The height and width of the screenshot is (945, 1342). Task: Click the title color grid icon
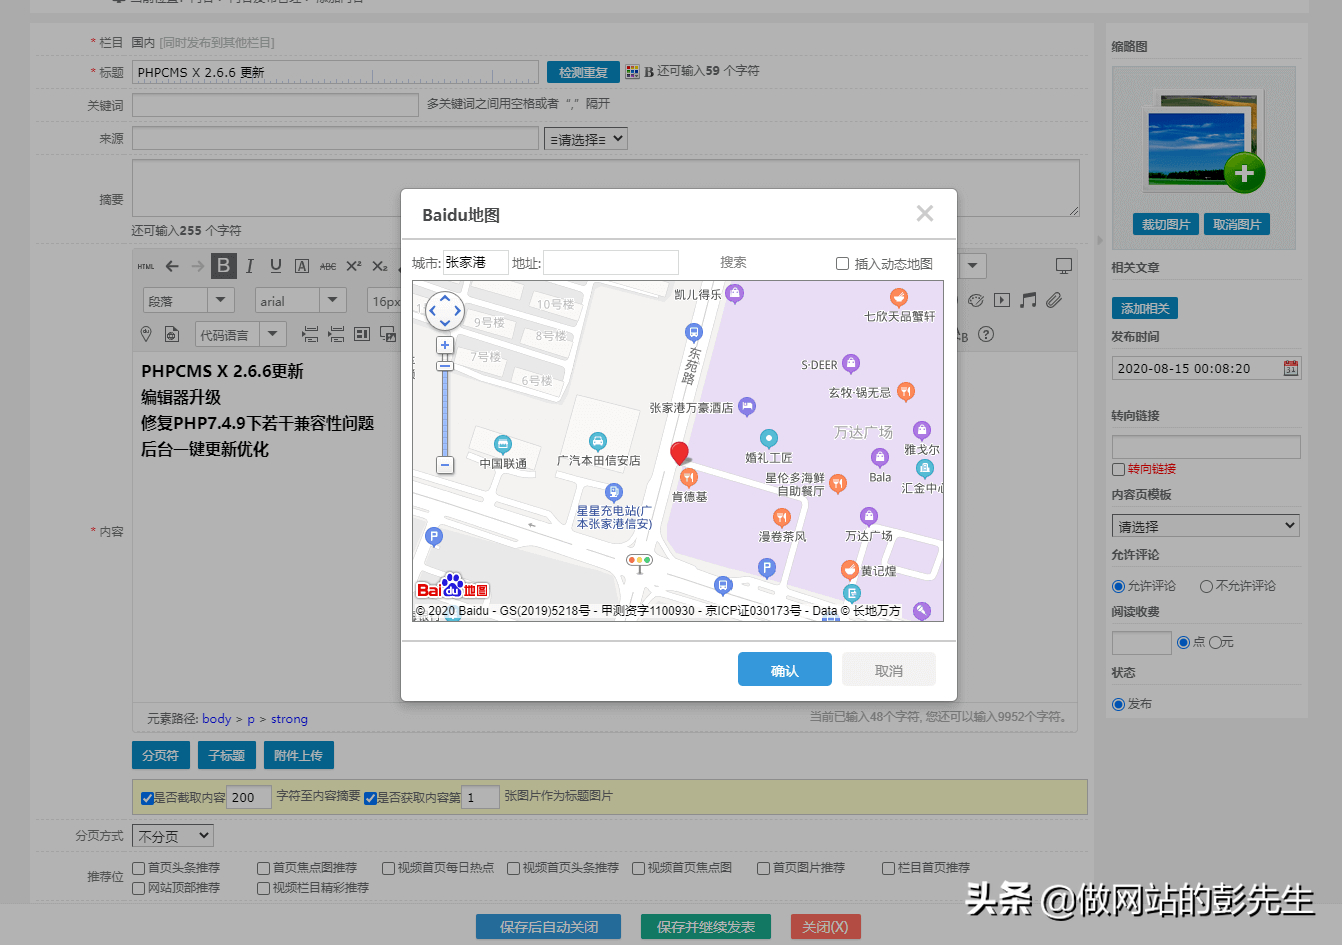[632, 72]
